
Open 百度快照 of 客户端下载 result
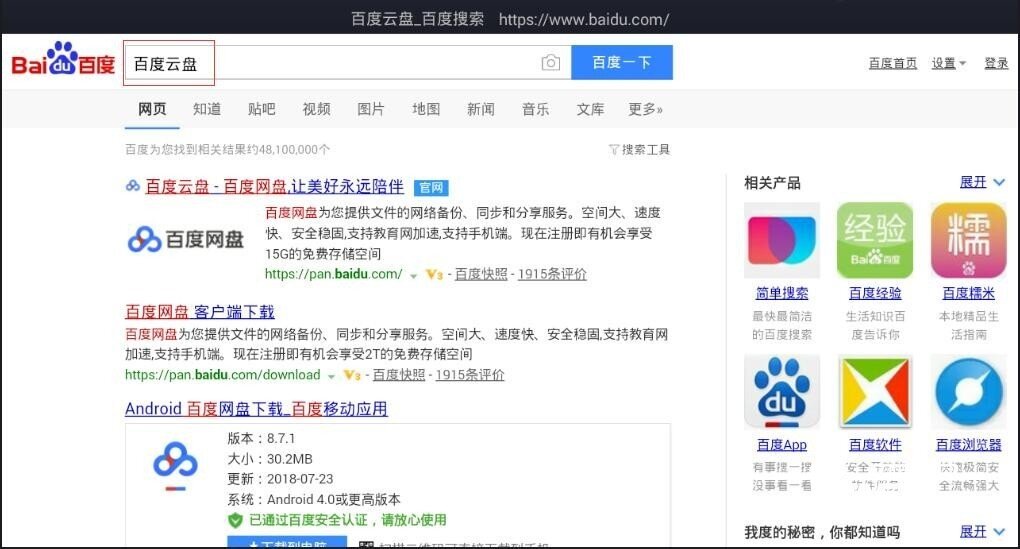[399, 375]
